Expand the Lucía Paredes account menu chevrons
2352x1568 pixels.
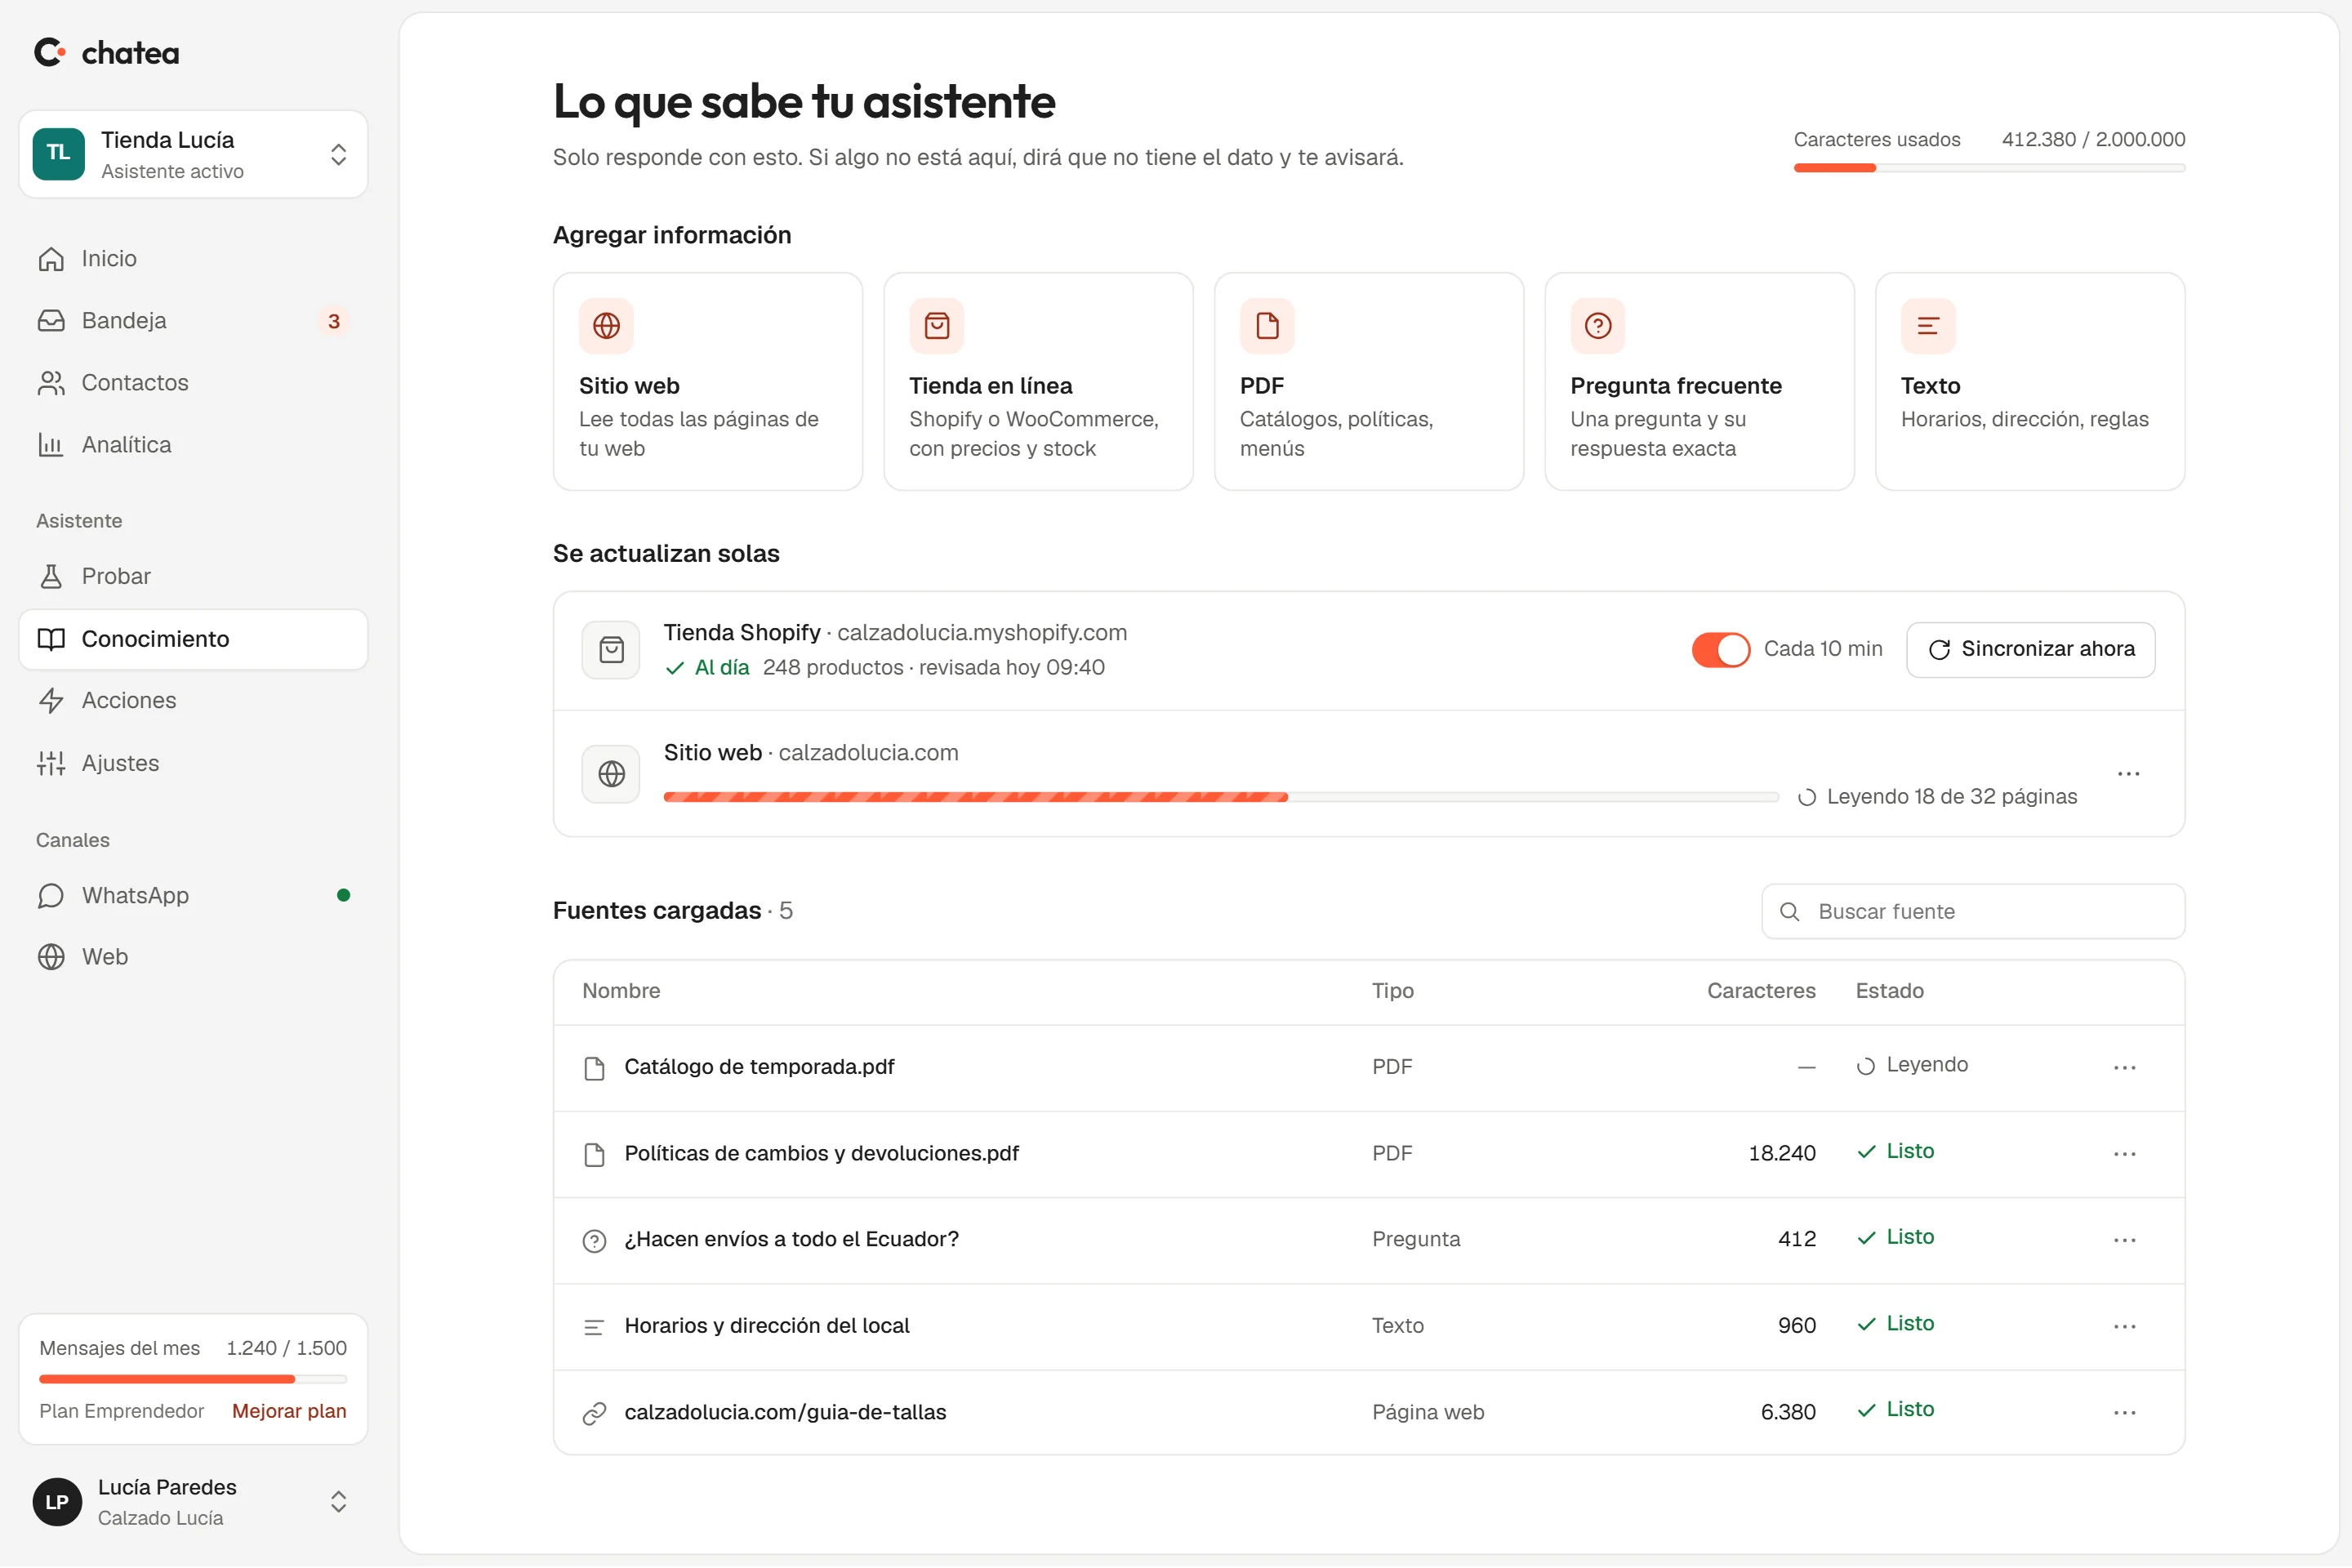pyautogui.click(x=338, y=1502)
